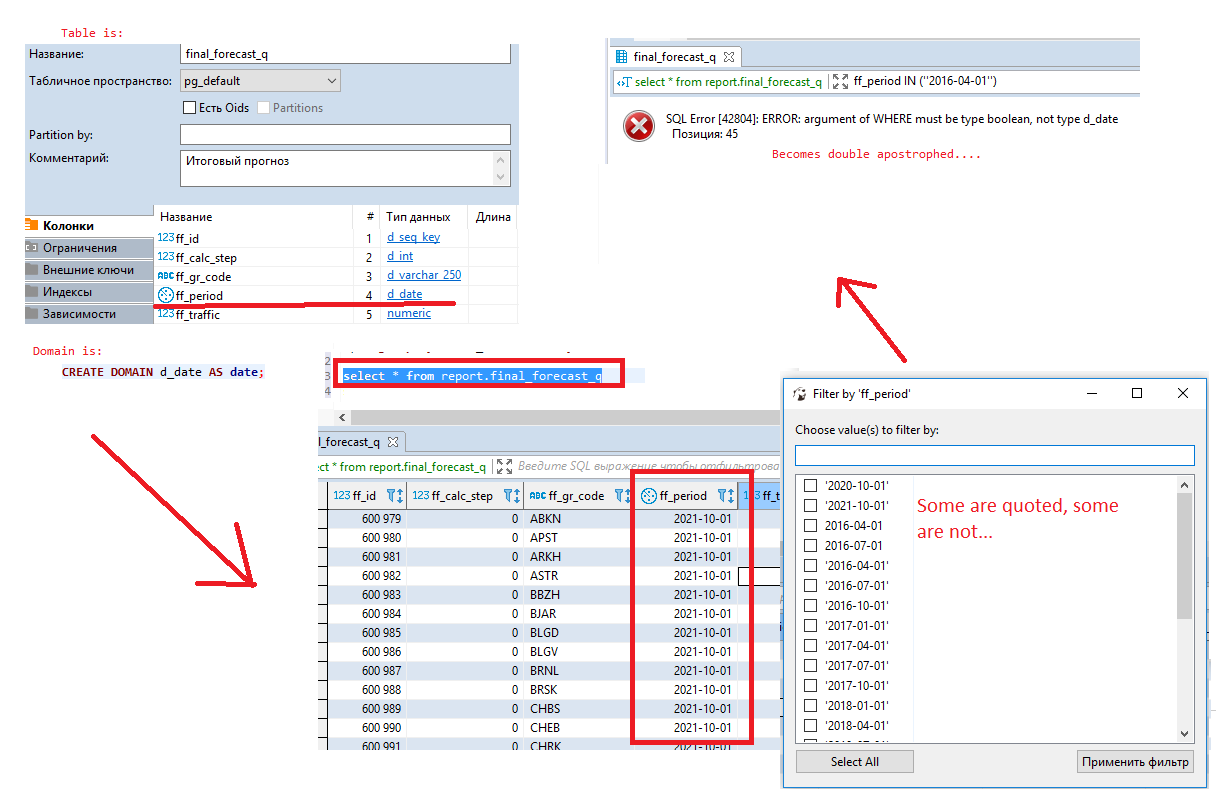1216x796 pixels.
Task: Click the folder icon next to Ограничения
Action: (x=32, y=247)
